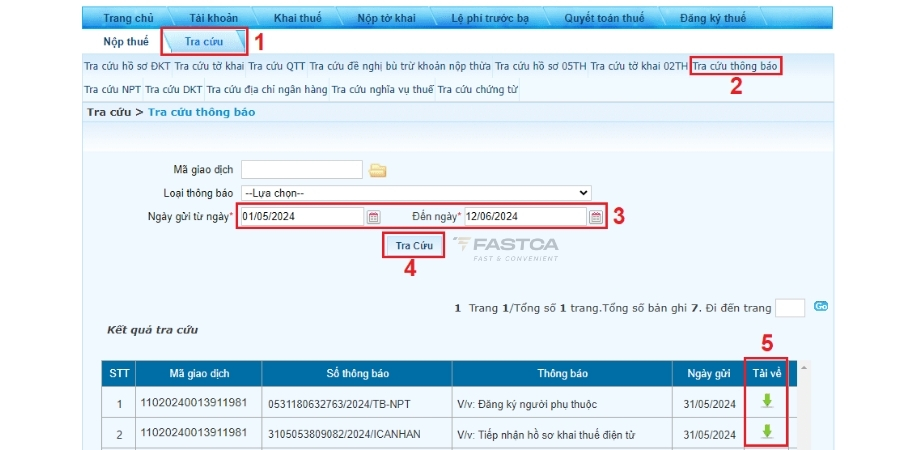
Task: Open the Trang chủ tab
Action: click(129, 18)
